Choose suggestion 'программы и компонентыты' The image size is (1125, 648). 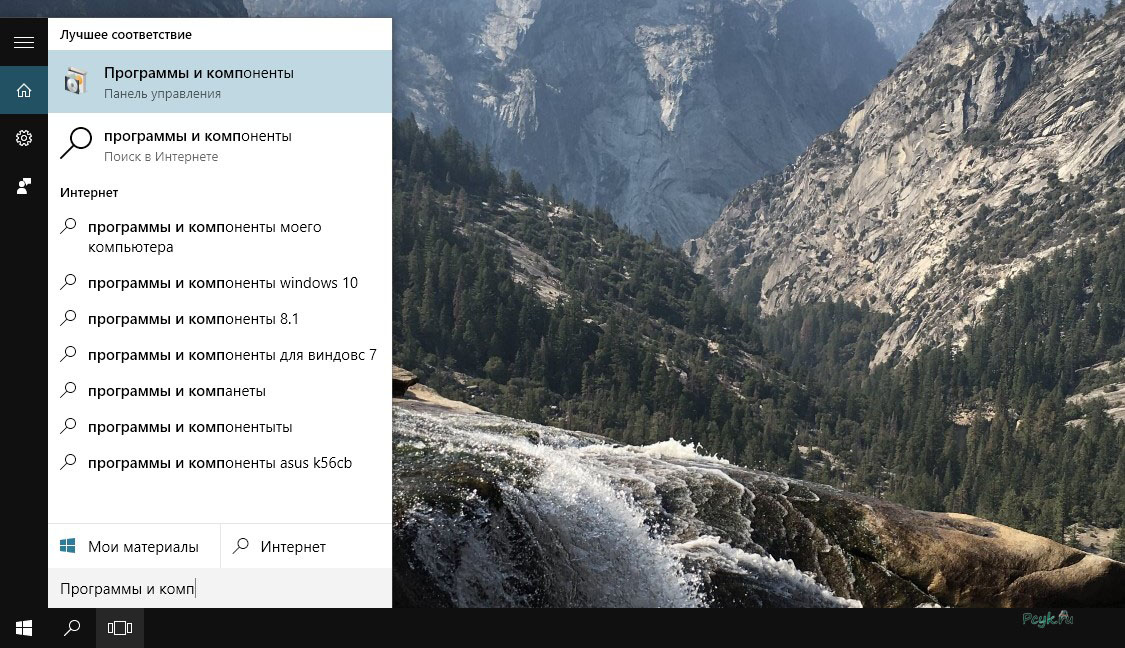(220, 427)
